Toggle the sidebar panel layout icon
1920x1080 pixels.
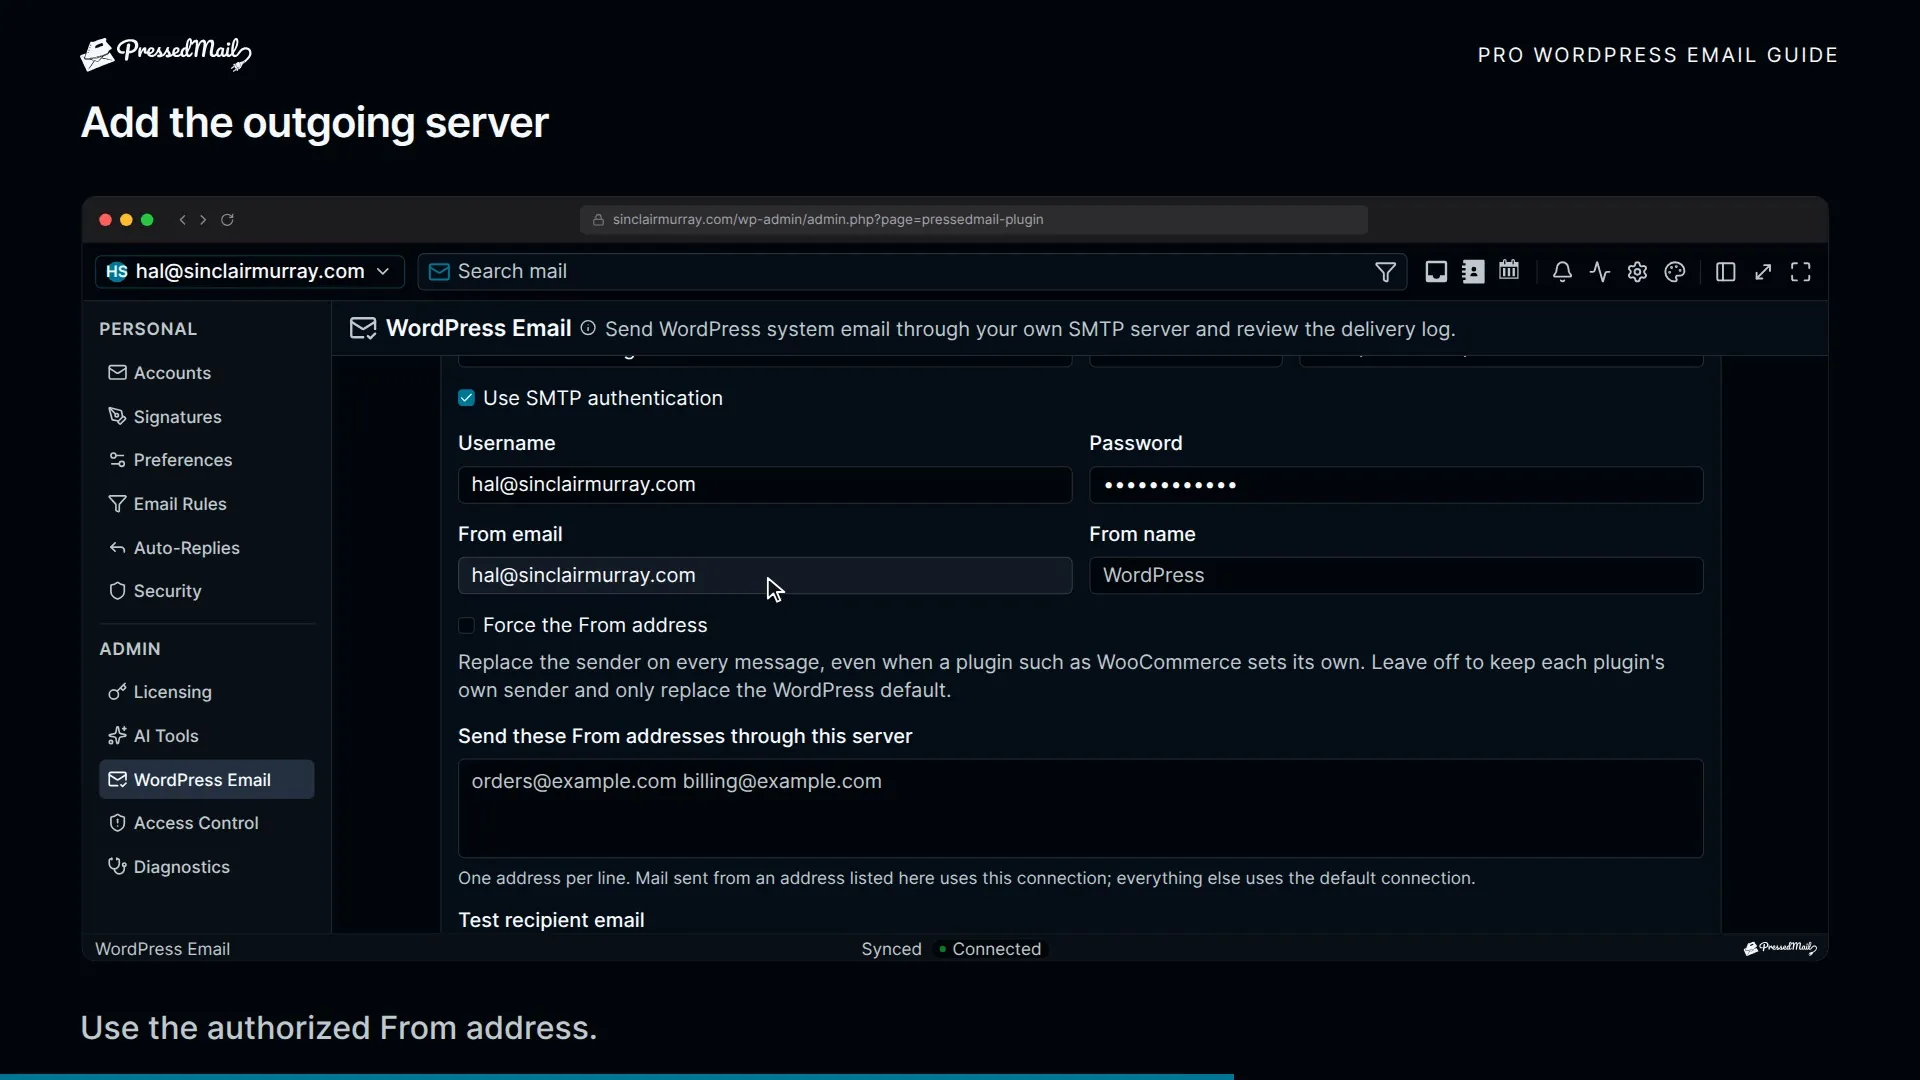(x=1725, y=272)
